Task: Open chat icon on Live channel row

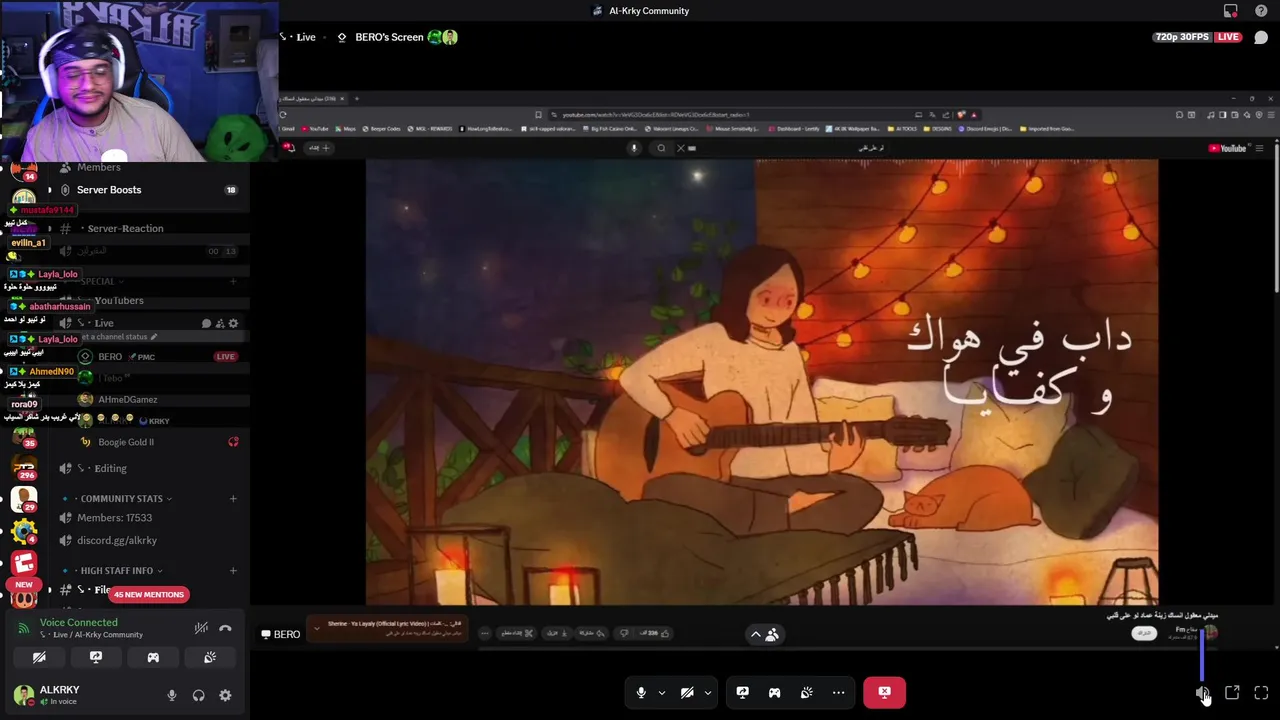Action: 206,323
